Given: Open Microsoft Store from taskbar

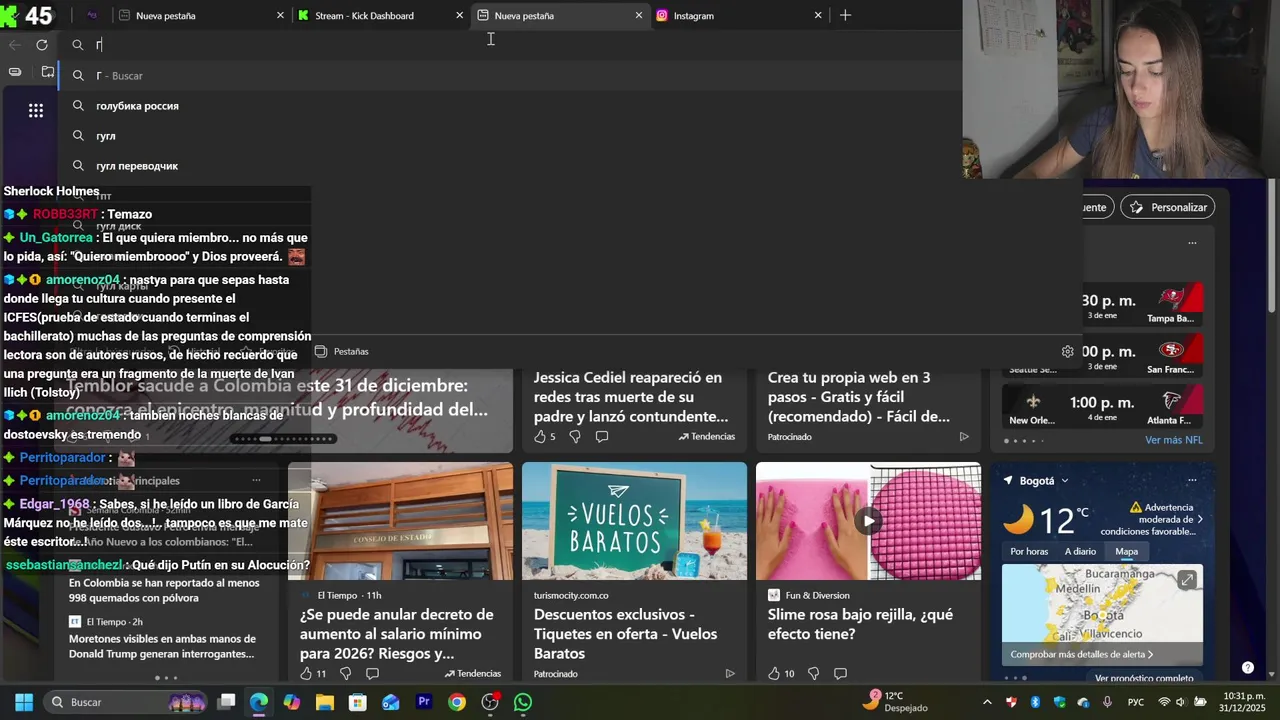Looking at the screenshot, I should pyautogui.click(x=357, y=702).
